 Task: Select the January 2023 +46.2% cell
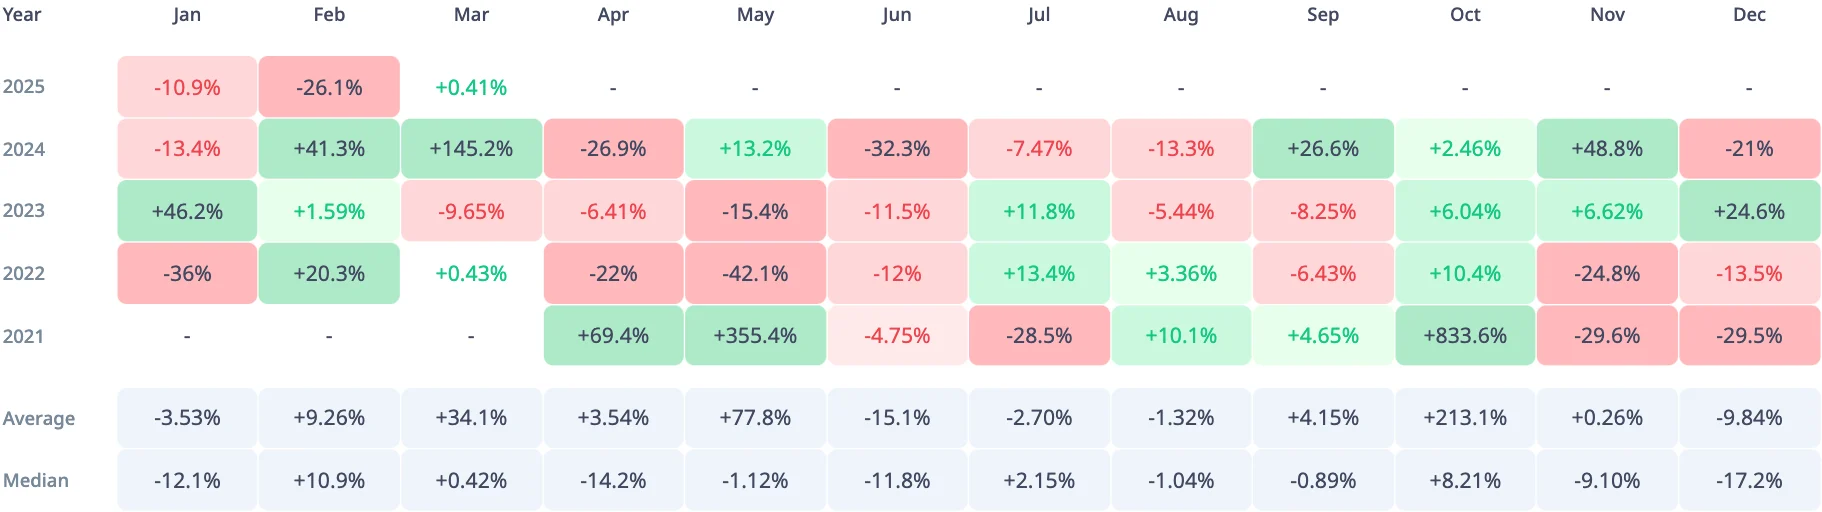click(x=187, y=212)
